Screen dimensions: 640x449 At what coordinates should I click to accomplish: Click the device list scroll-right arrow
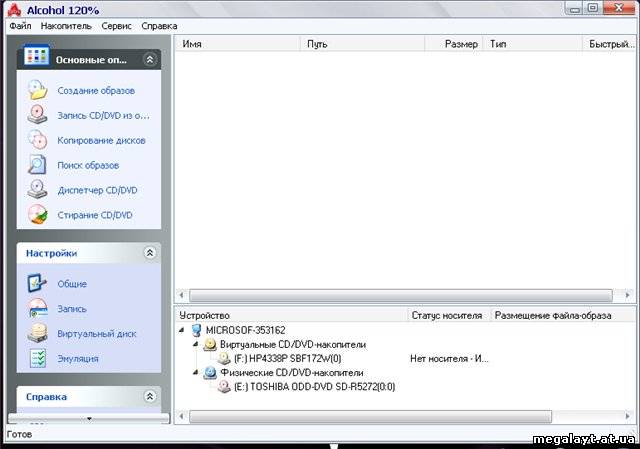627,416
